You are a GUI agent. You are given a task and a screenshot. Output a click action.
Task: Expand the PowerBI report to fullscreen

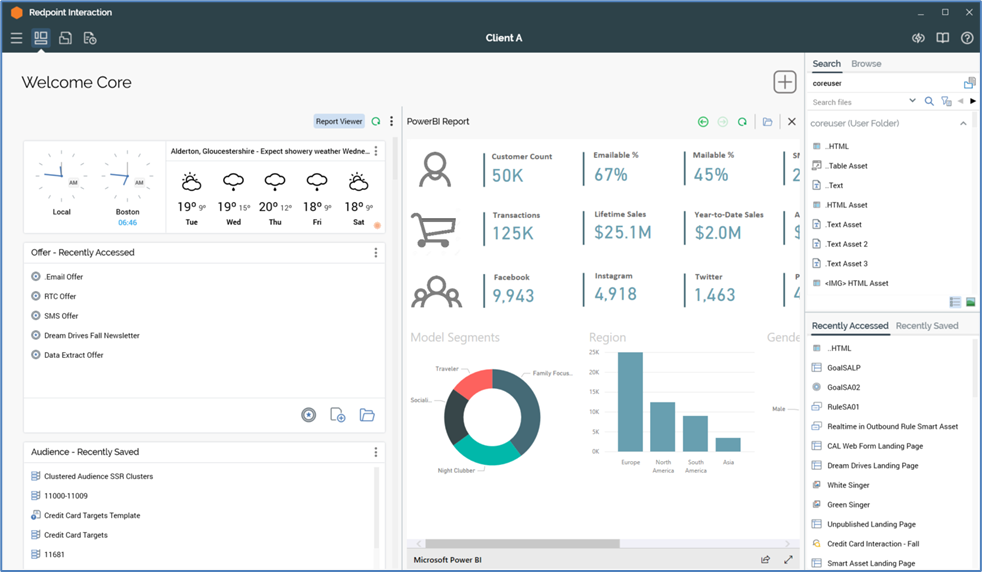pos(788,560)
